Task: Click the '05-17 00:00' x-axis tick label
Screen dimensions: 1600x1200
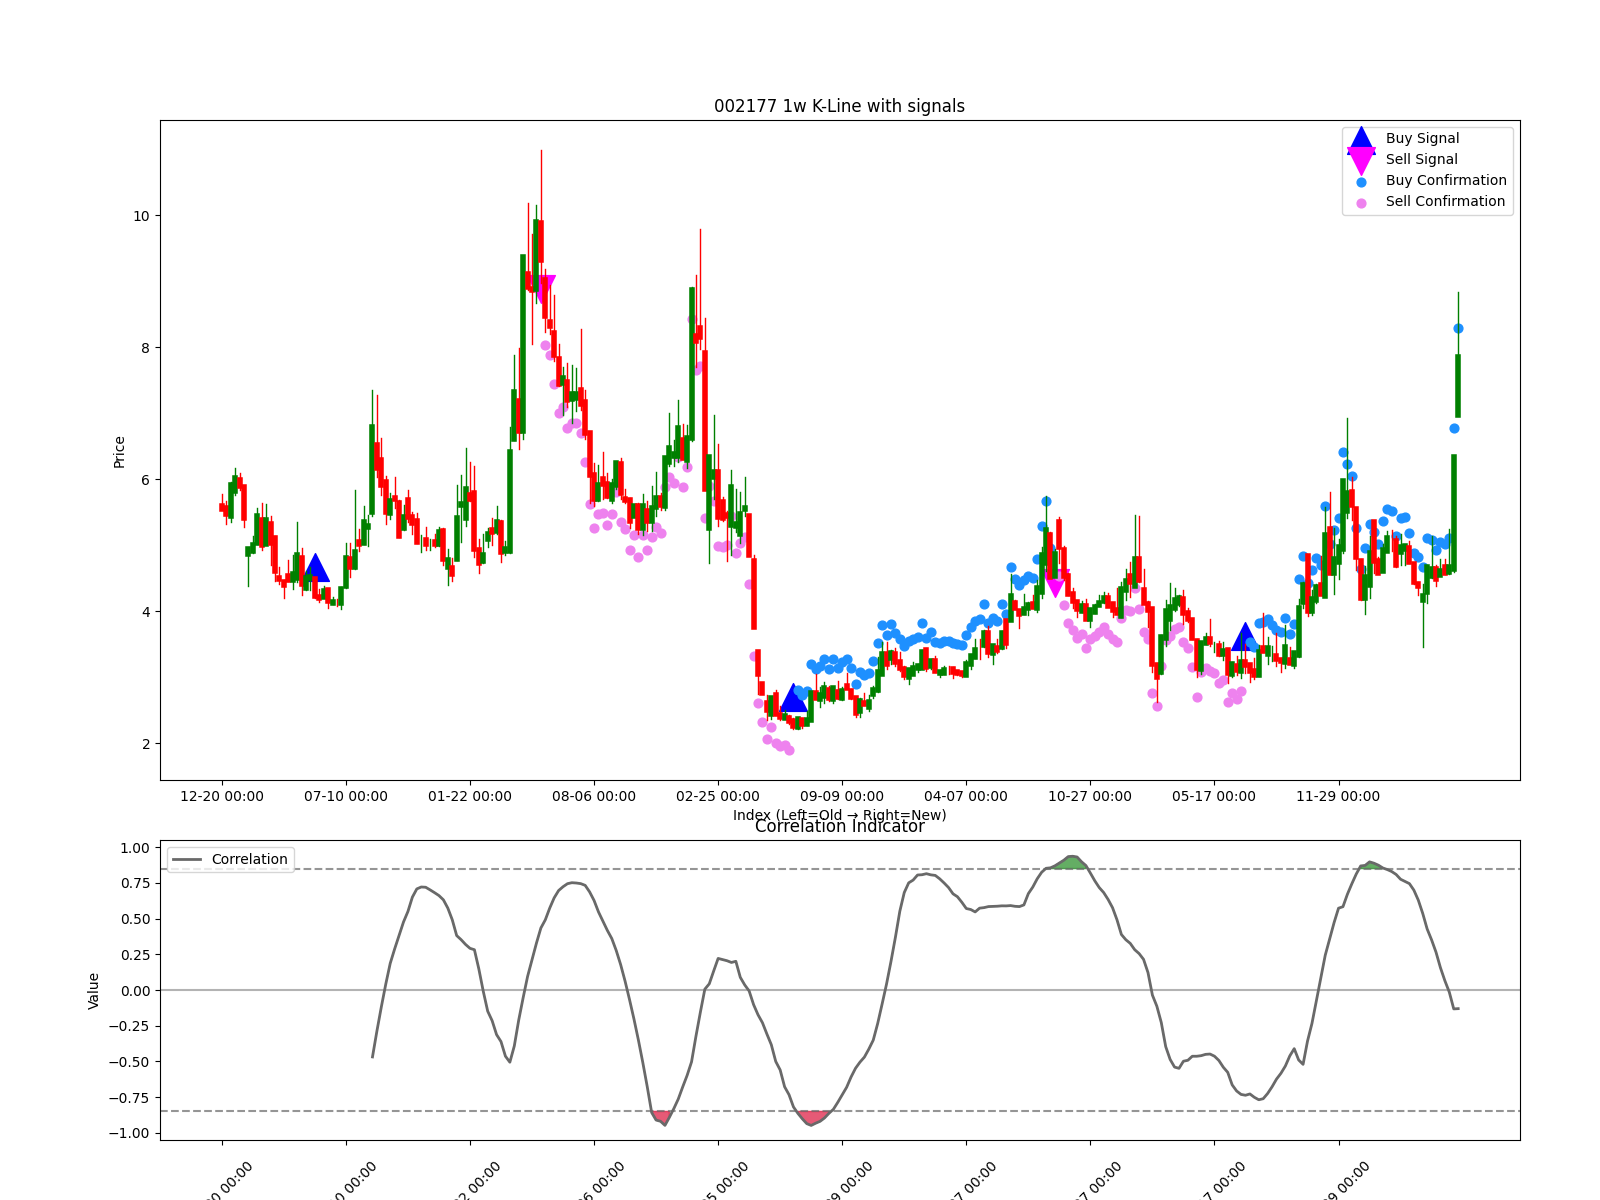Action: coord(1214,796)
